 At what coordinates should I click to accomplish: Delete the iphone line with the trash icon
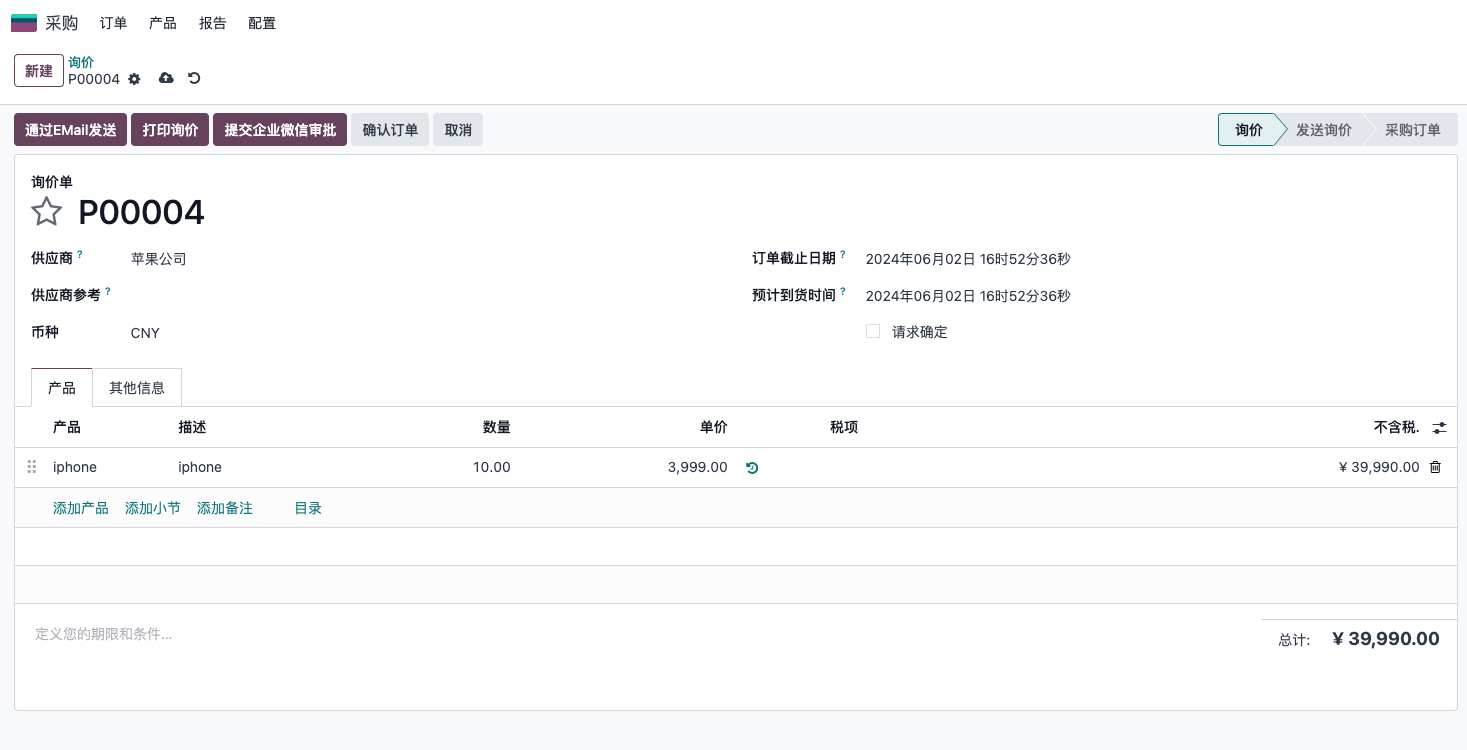(1435, 467)
